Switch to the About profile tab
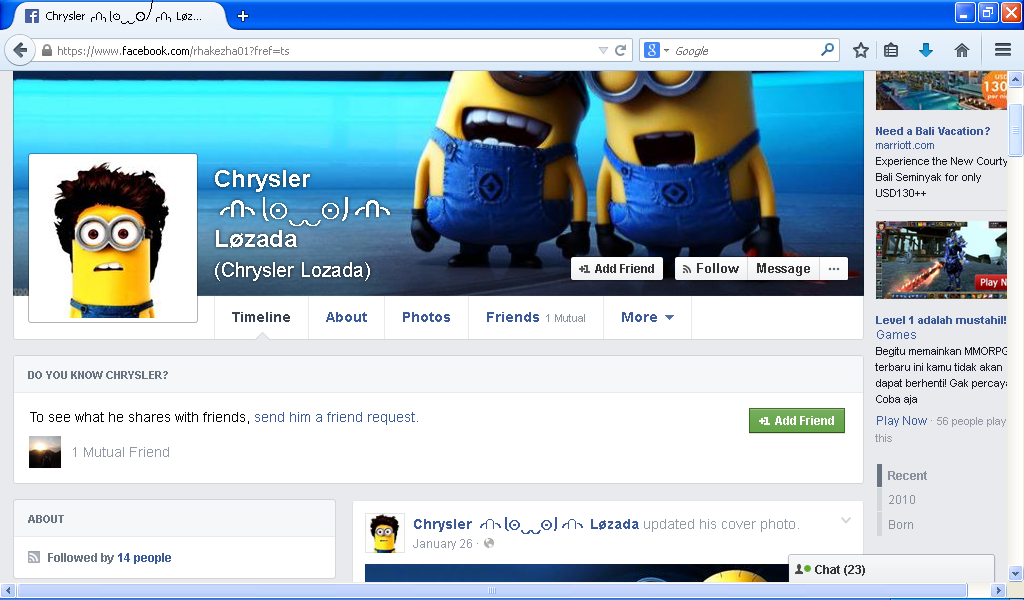 click(x=346, y=317)
